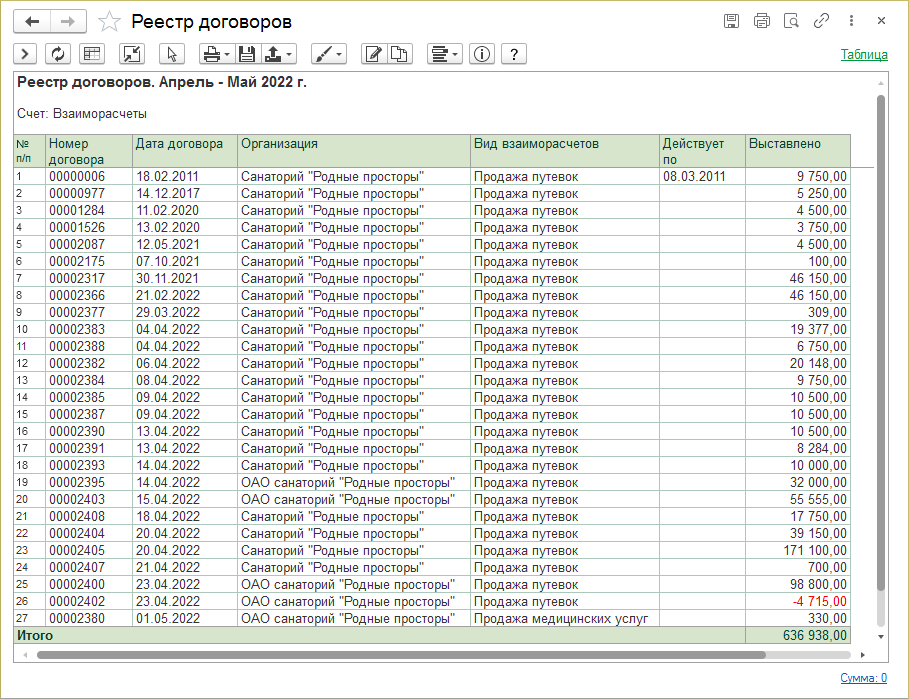Click the edit pencil icon in toolbar
This screenshot has width=909, height=699.
(374, 54)
